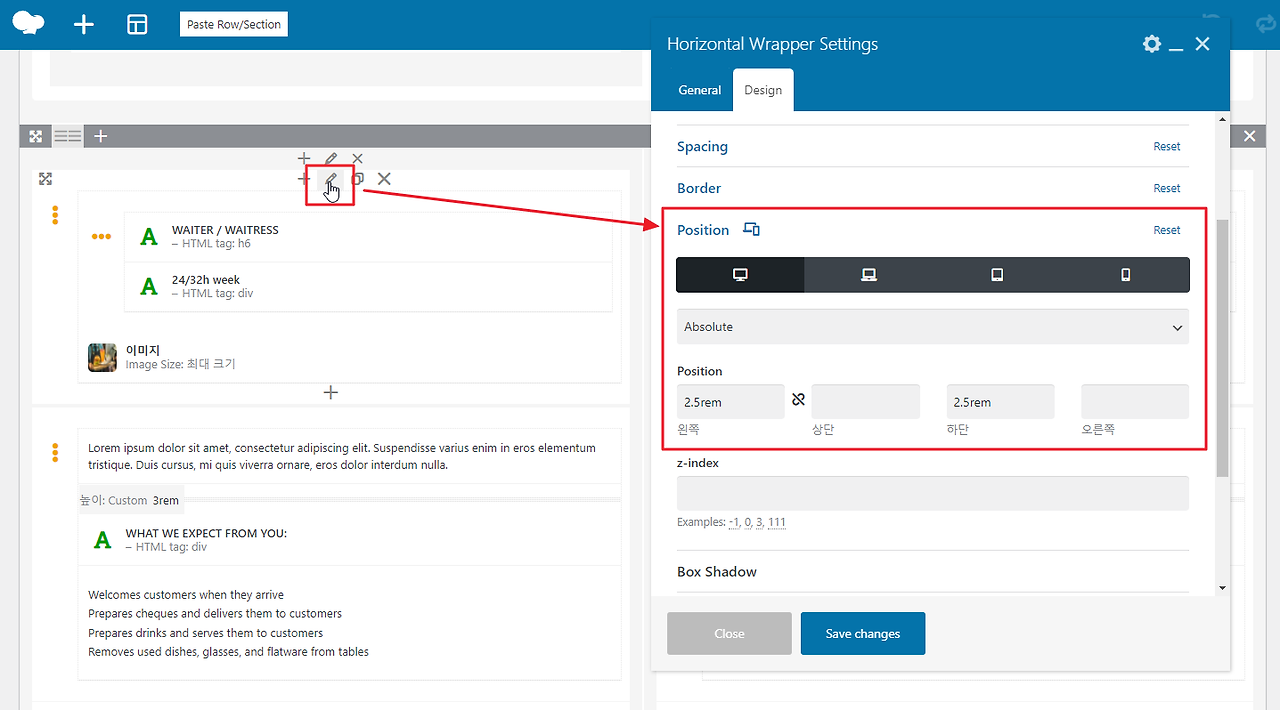Toggle the link values icon between position fields

tap(798, 400)
